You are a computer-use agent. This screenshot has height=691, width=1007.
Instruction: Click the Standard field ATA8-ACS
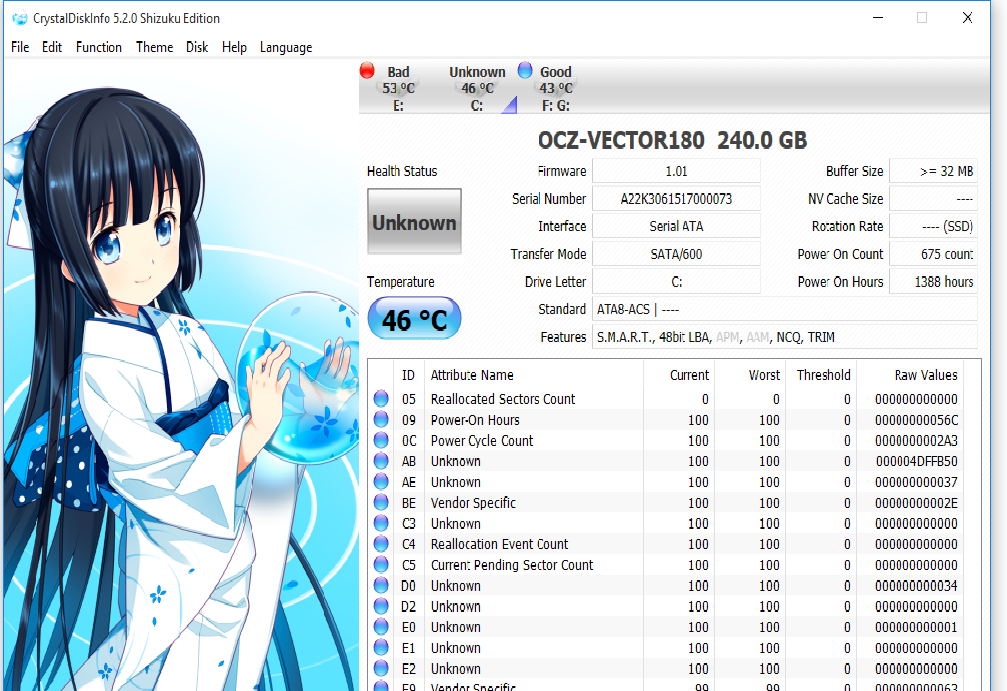(785, 310)
